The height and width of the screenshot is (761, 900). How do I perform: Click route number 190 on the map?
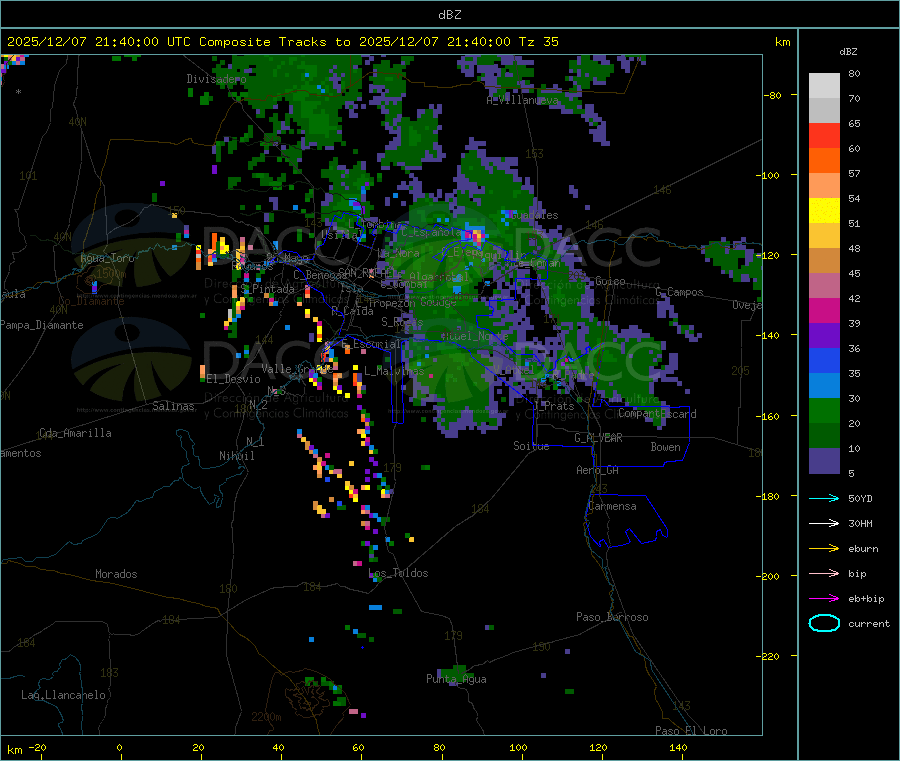click(x=541, y=647)
